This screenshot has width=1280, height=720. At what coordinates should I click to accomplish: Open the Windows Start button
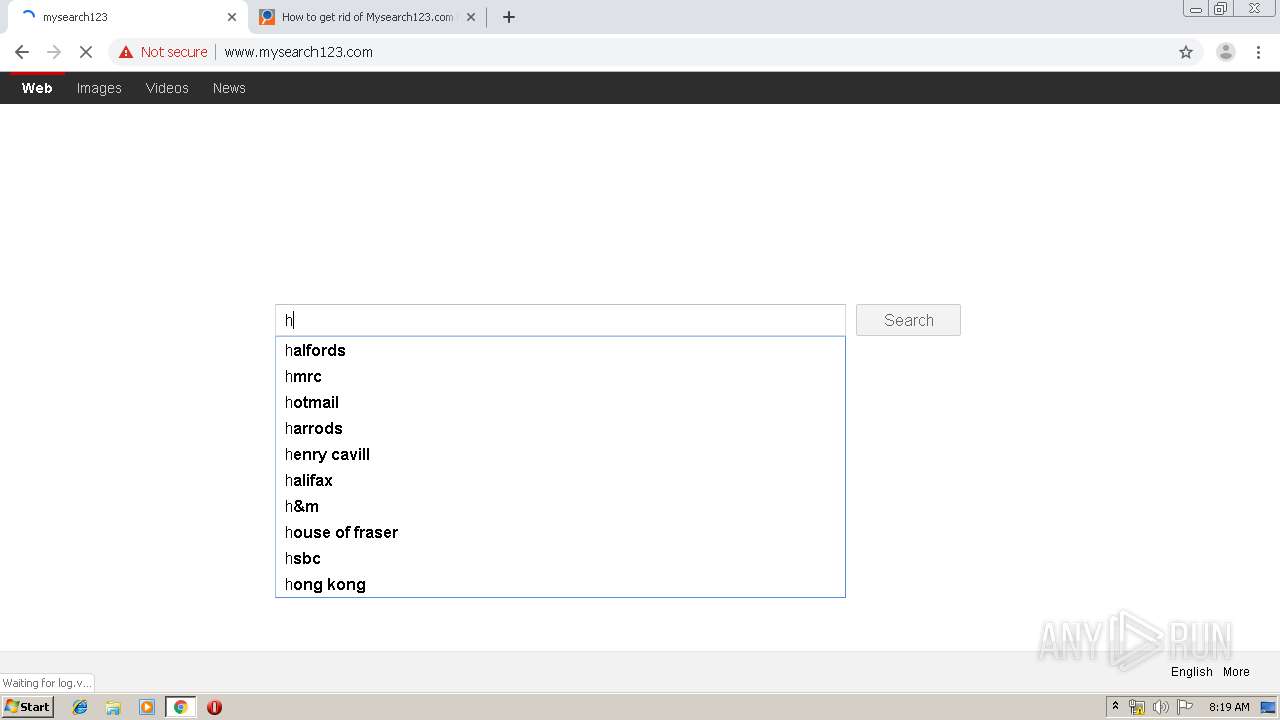pyautogui.click(x=27, y=707)
